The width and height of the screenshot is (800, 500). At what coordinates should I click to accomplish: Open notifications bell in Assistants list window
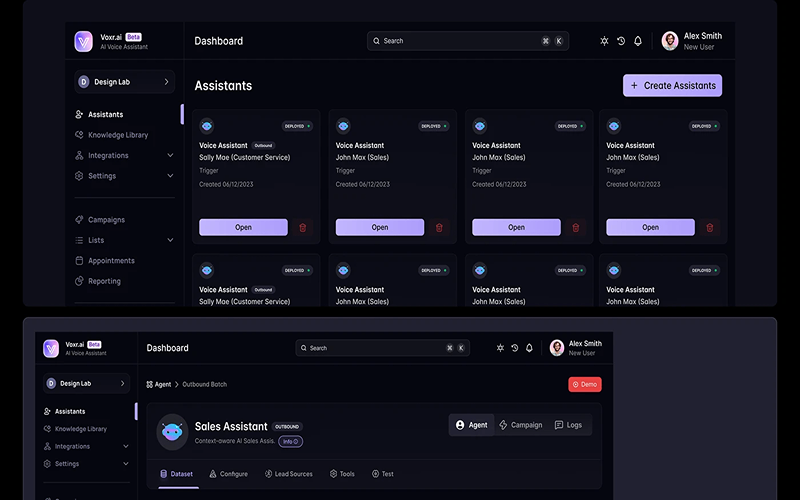638,41
